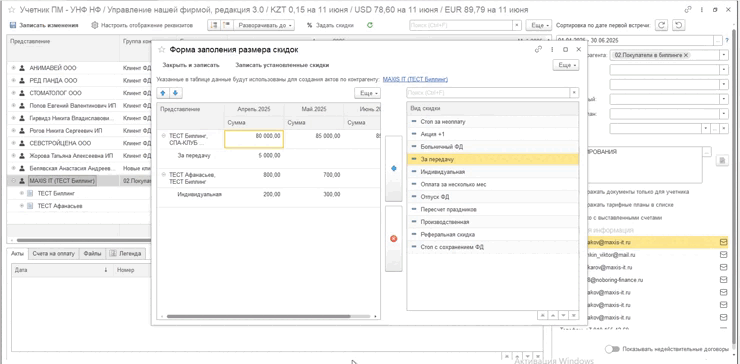Select discount type Отпуск ФД

[x=492, y=197]
